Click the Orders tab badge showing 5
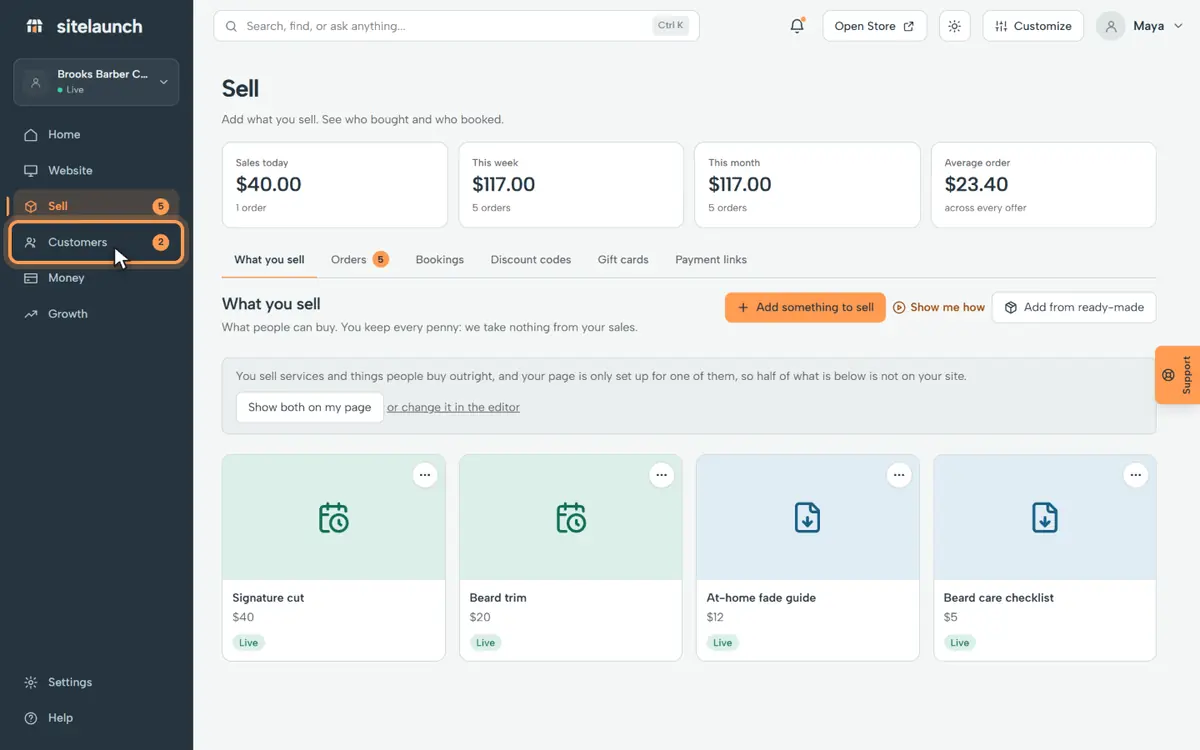Image resolution: width=1200 pixels, height=750 pixels. click(x=380, y=259)
